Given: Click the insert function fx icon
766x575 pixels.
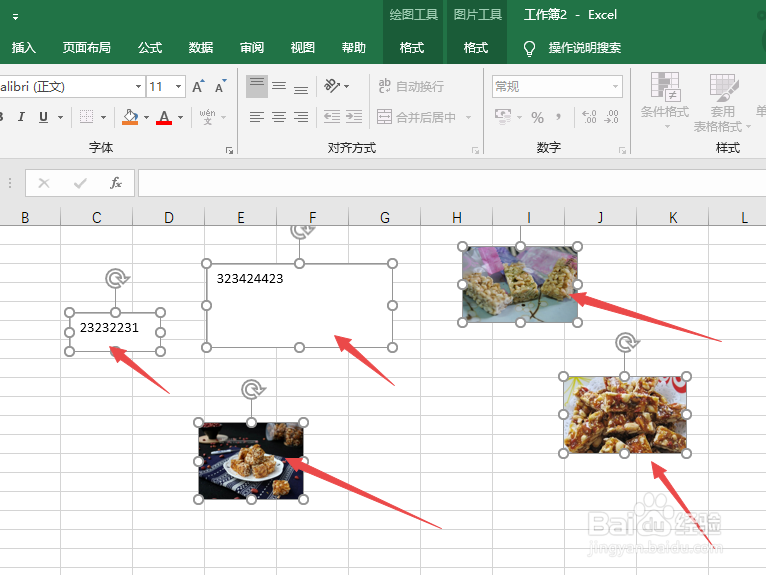Looking at the screenshot, I should (x=116, y=183).
